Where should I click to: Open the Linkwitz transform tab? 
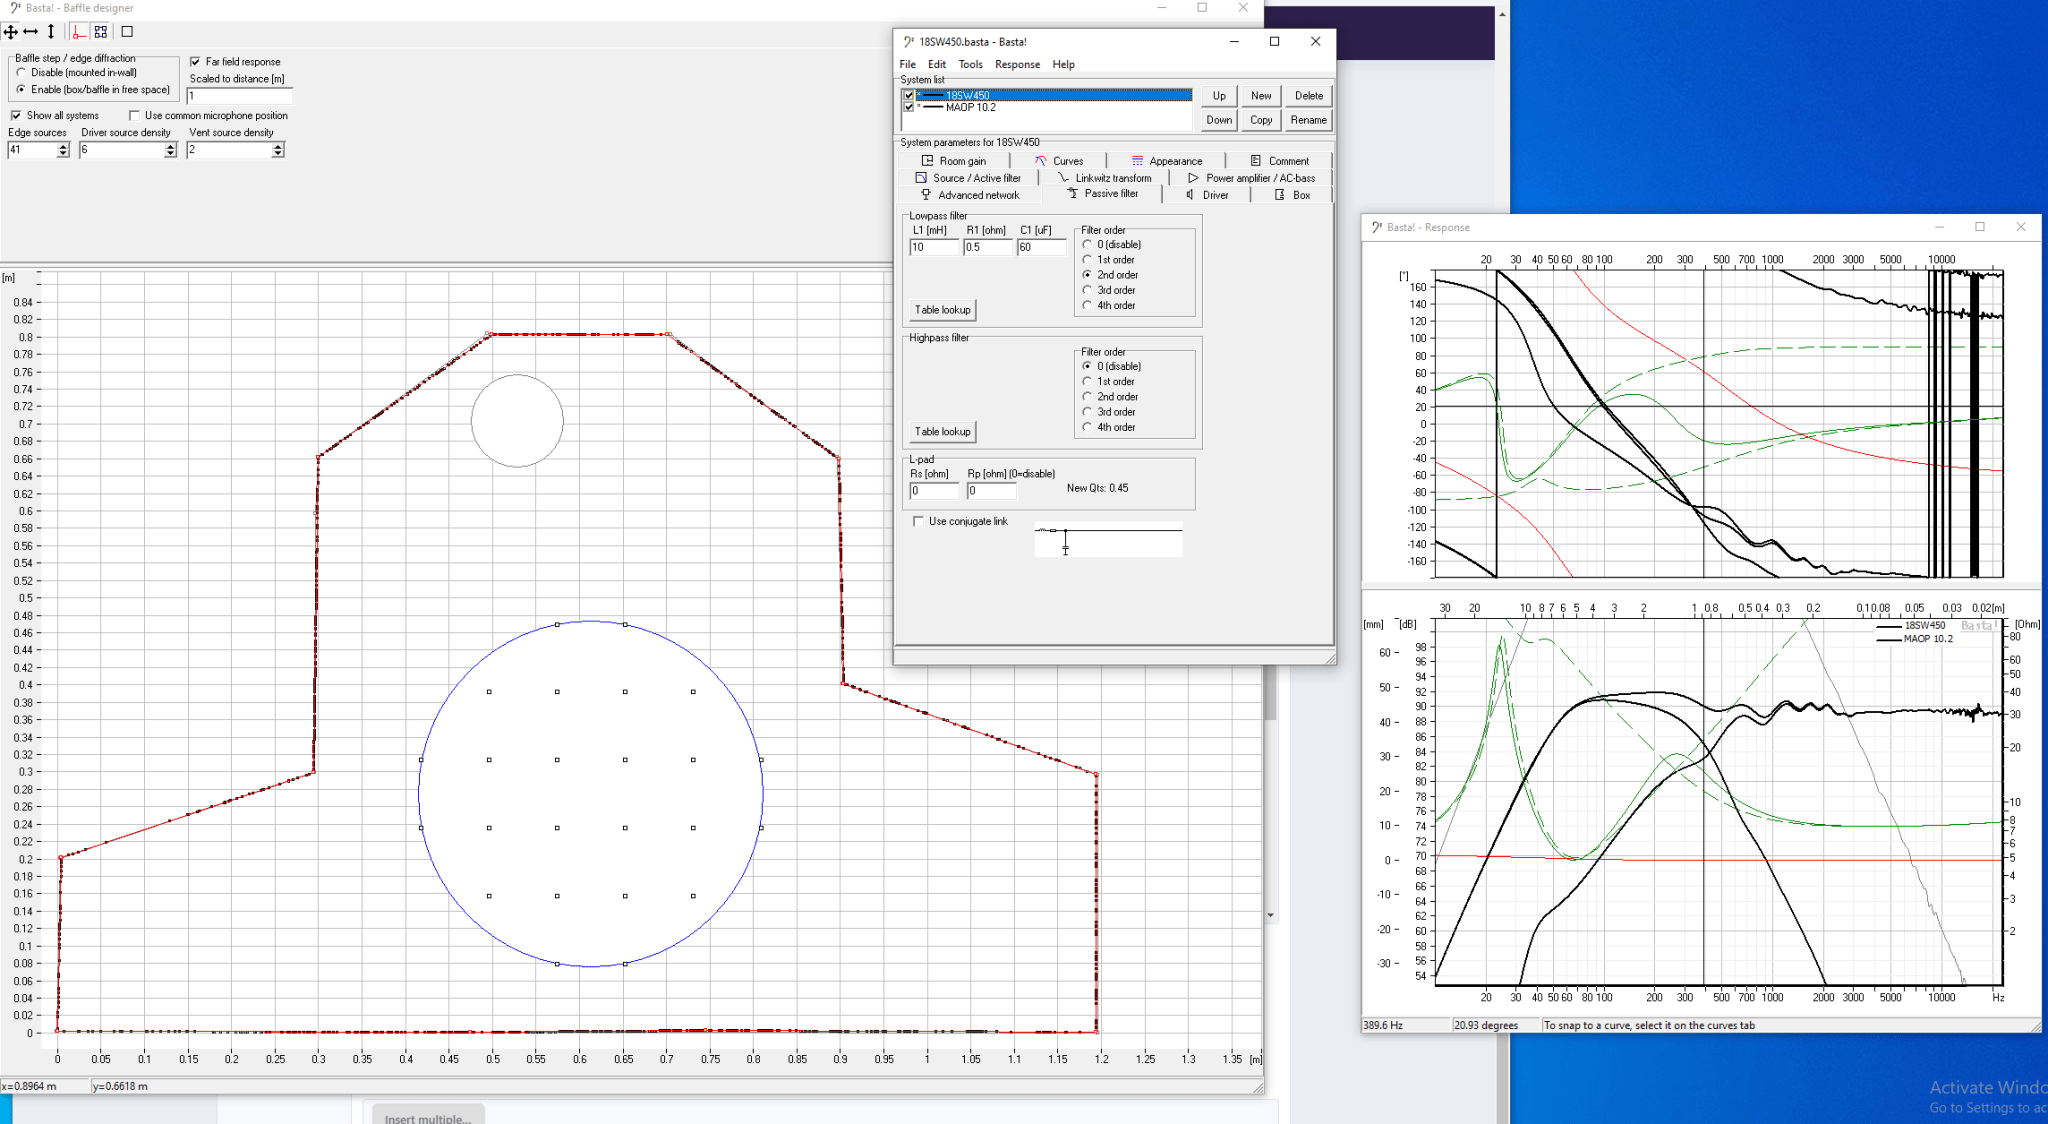1104,178
